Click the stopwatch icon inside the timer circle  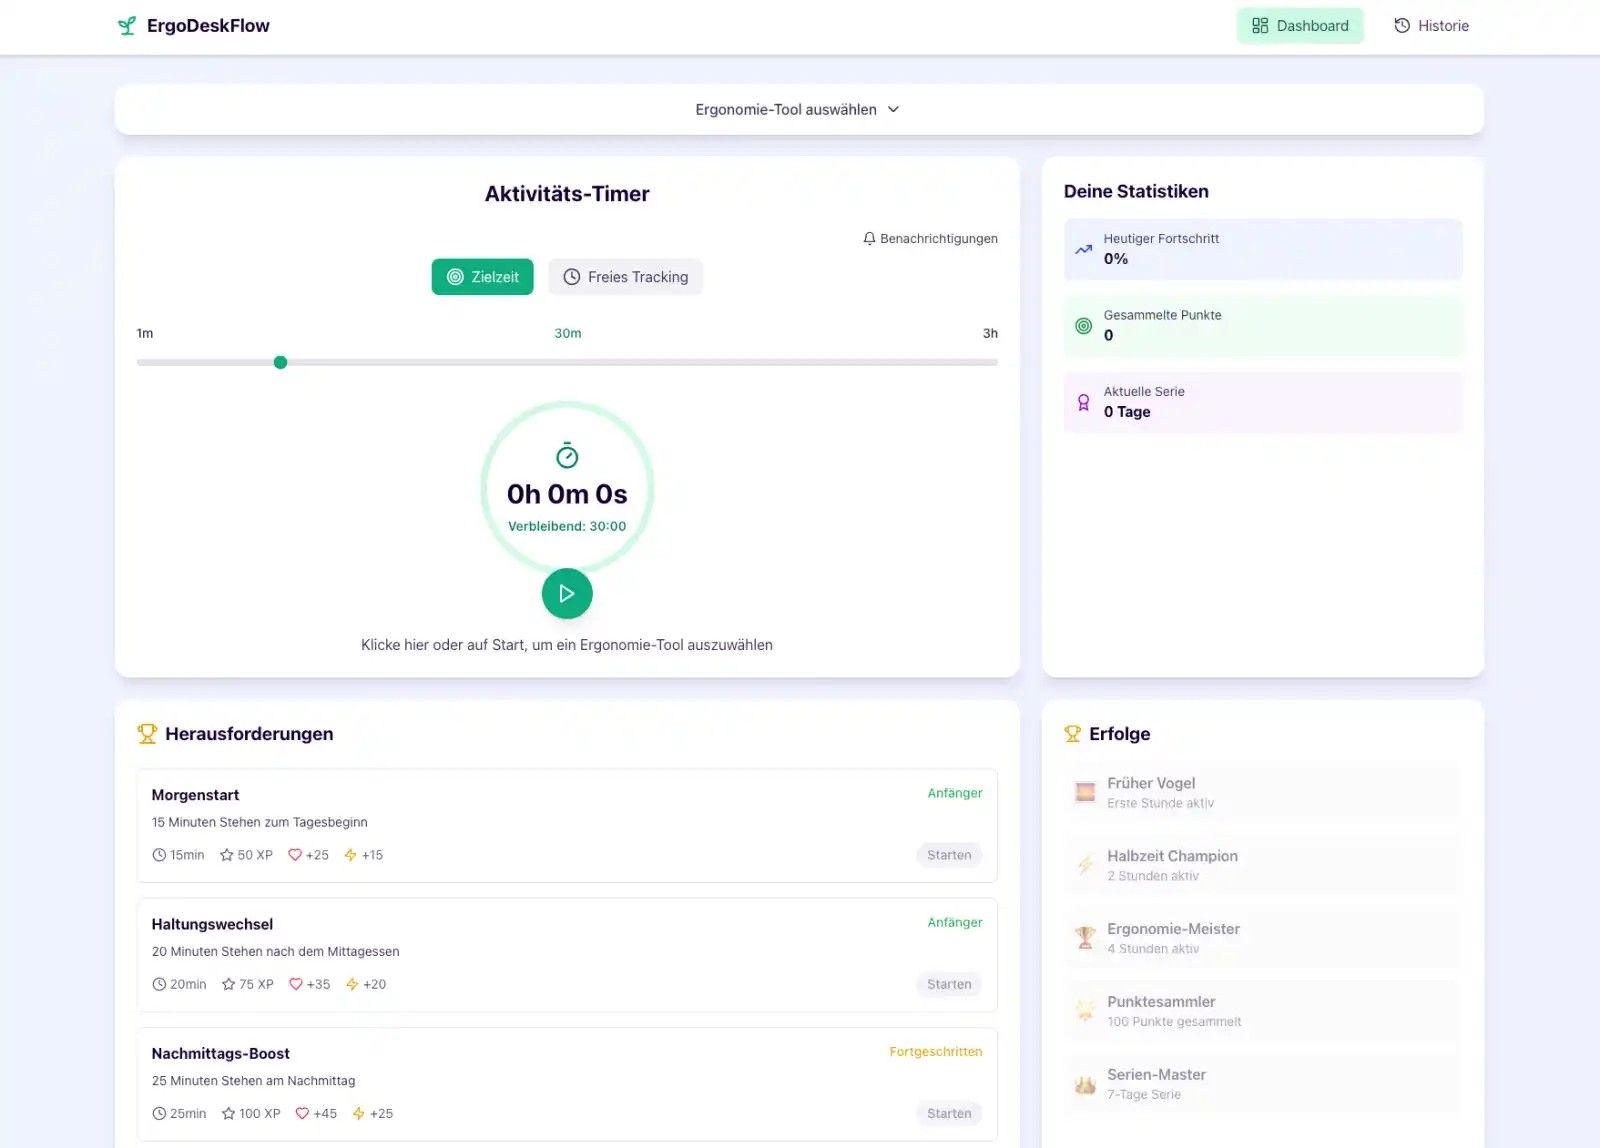(567, 456)
